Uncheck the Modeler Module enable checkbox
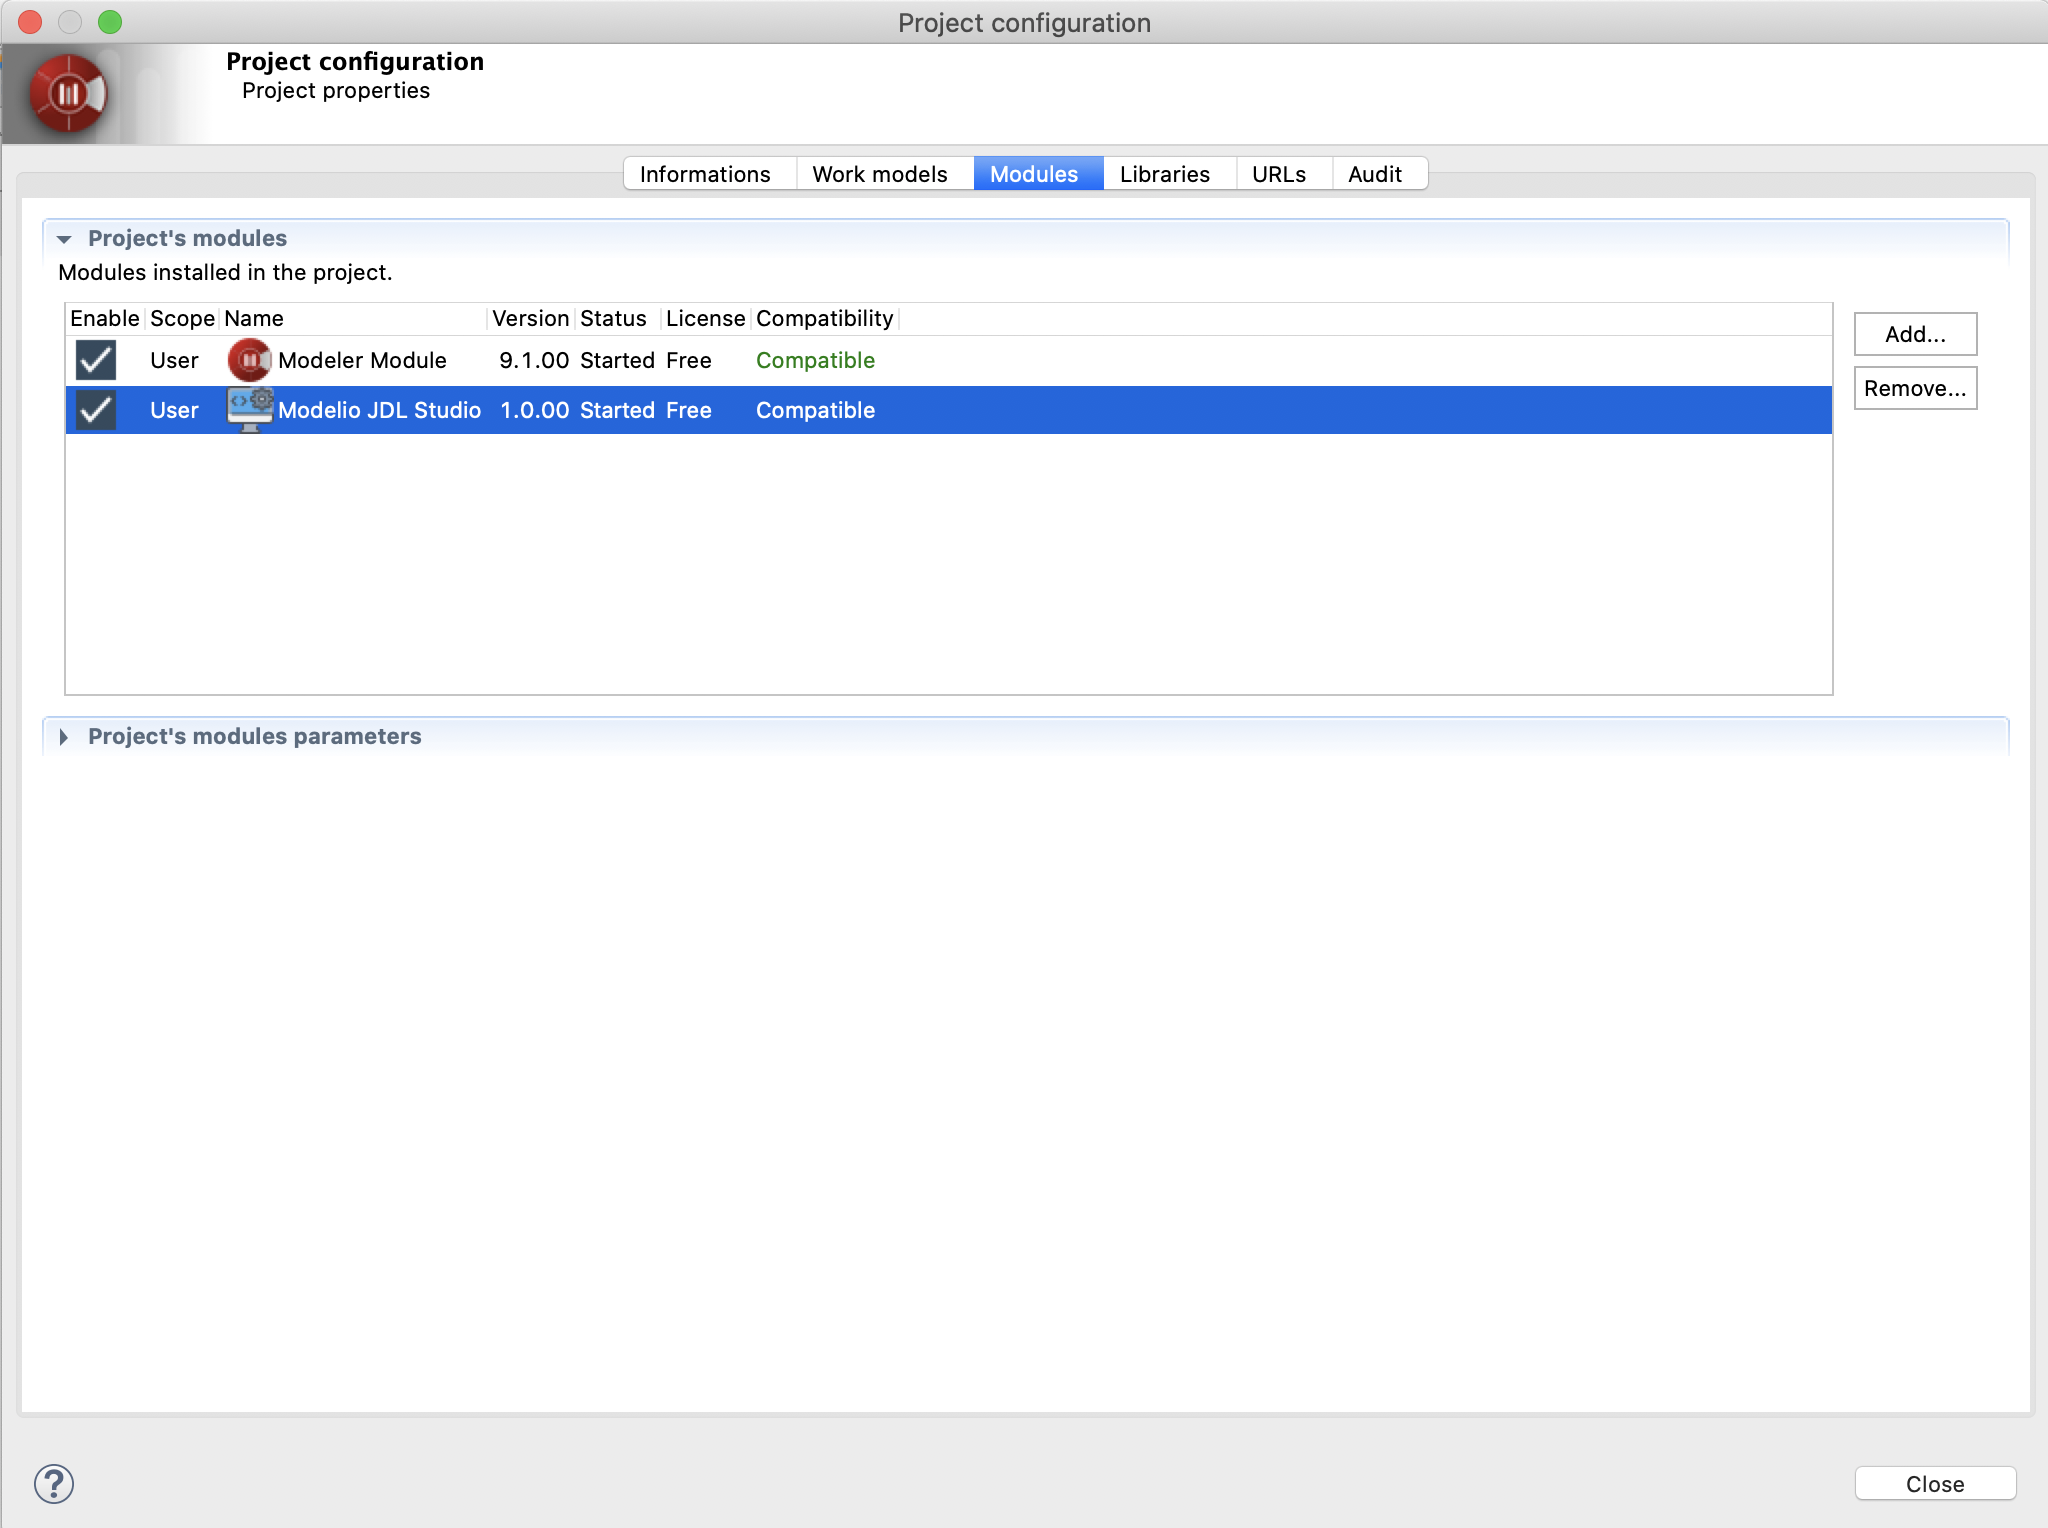The height and width of the screenshot is (1528, 2048). click(96, 360)
